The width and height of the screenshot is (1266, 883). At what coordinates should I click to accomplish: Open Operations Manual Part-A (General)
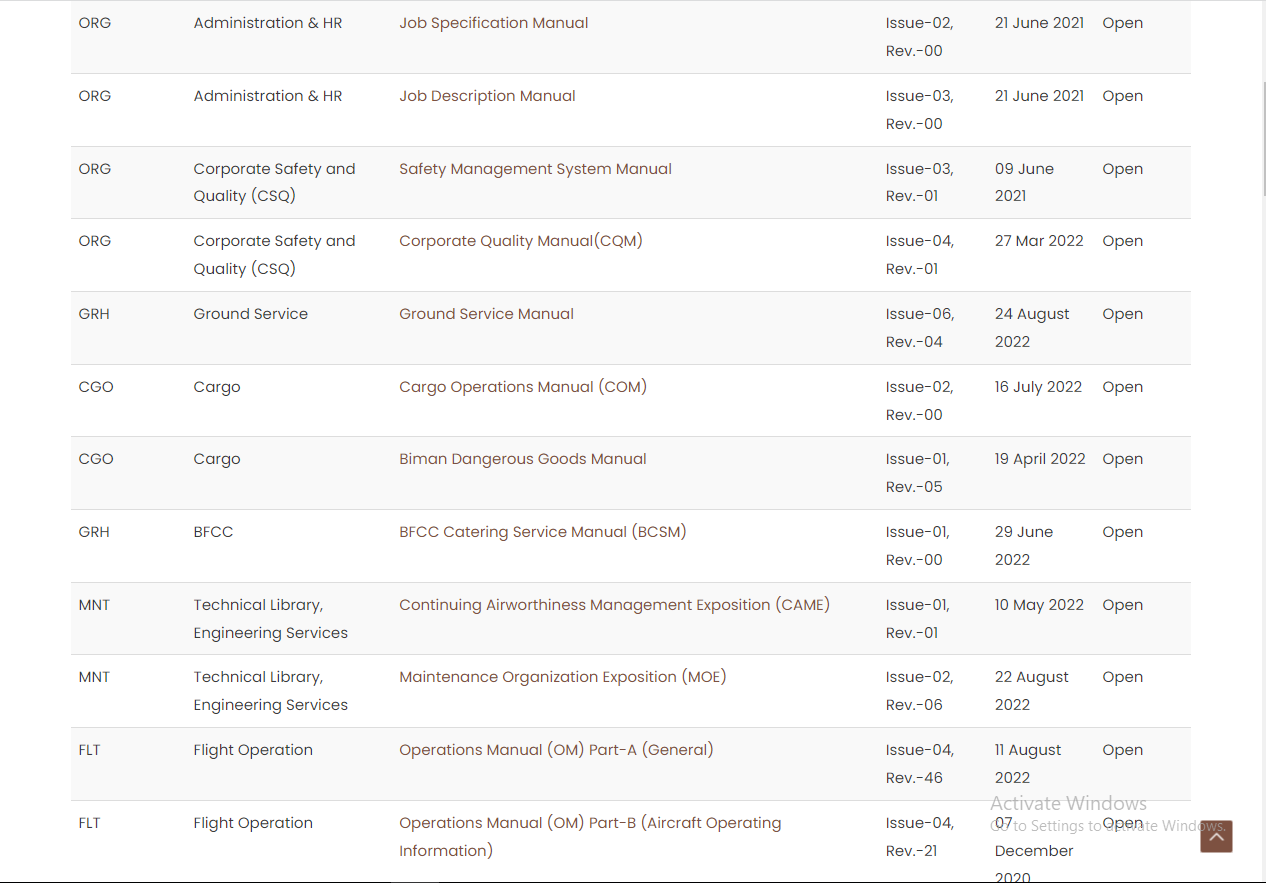click(556, 750)
